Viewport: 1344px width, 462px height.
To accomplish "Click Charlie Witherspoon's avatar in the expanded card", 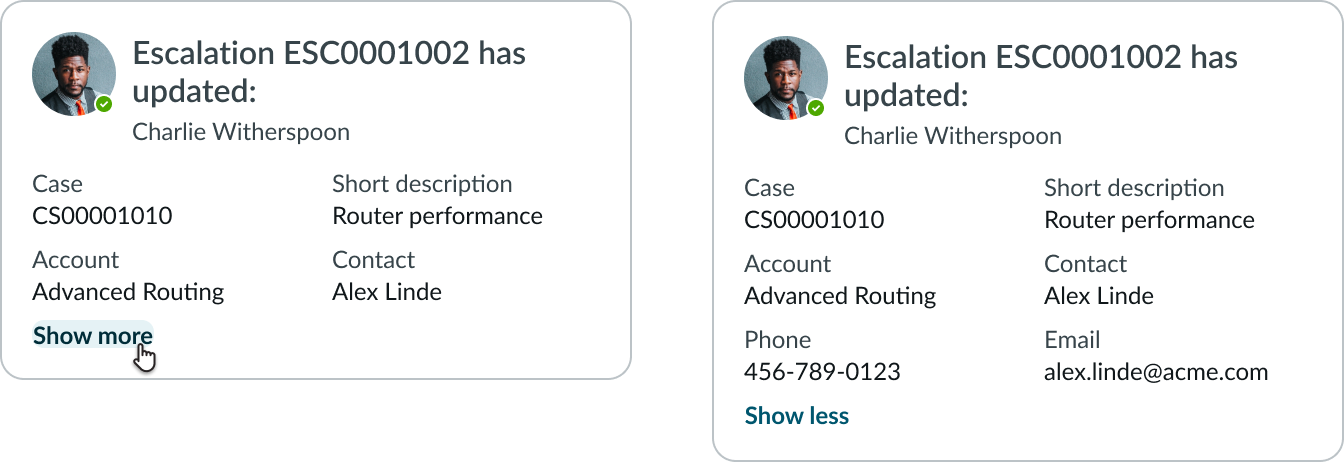I will (785, 78).
